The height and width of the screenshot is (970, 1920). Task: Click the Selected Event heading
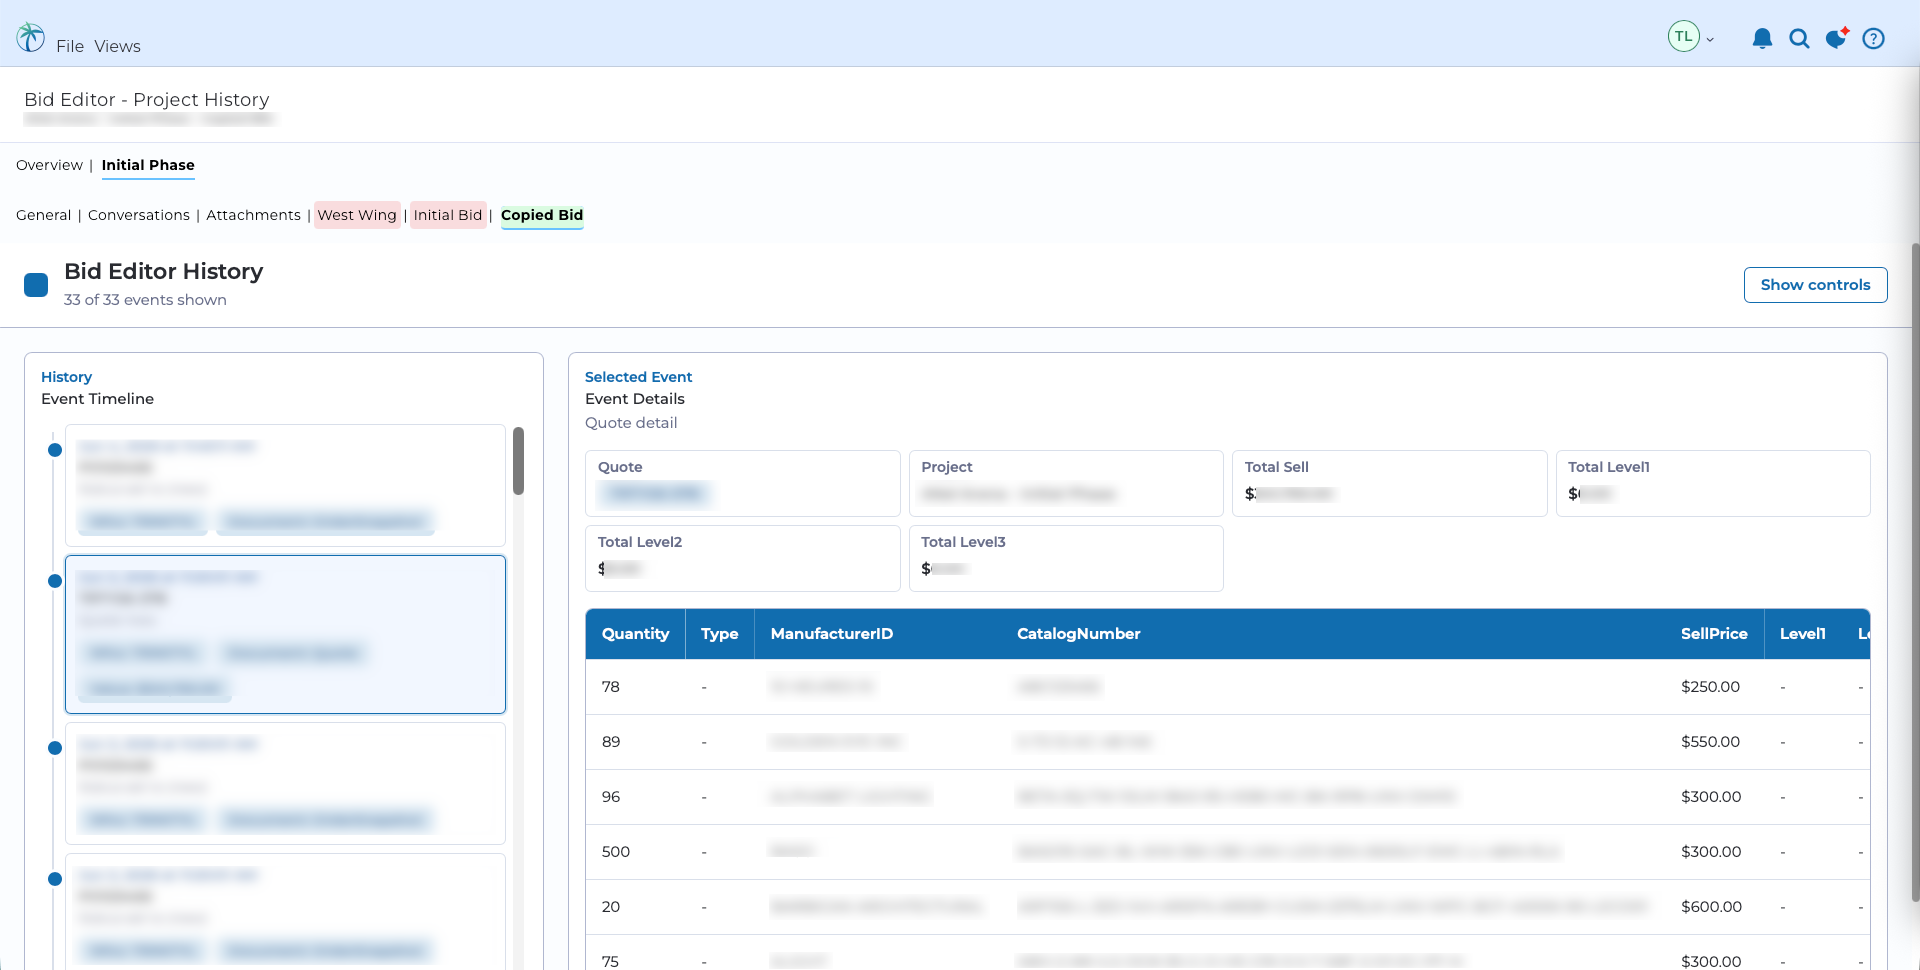pyautogui.click(x=638, y=377)
